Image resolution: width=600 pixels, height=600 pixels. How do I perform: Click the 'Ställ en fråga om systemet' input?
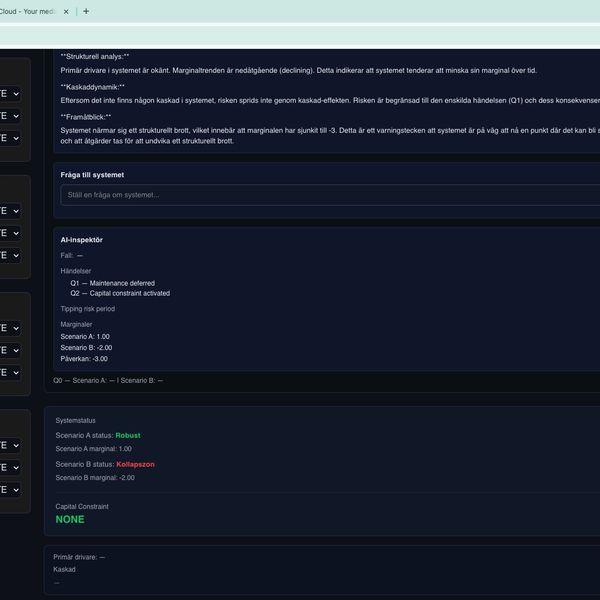pyautogui.click(x=330, y=195)
